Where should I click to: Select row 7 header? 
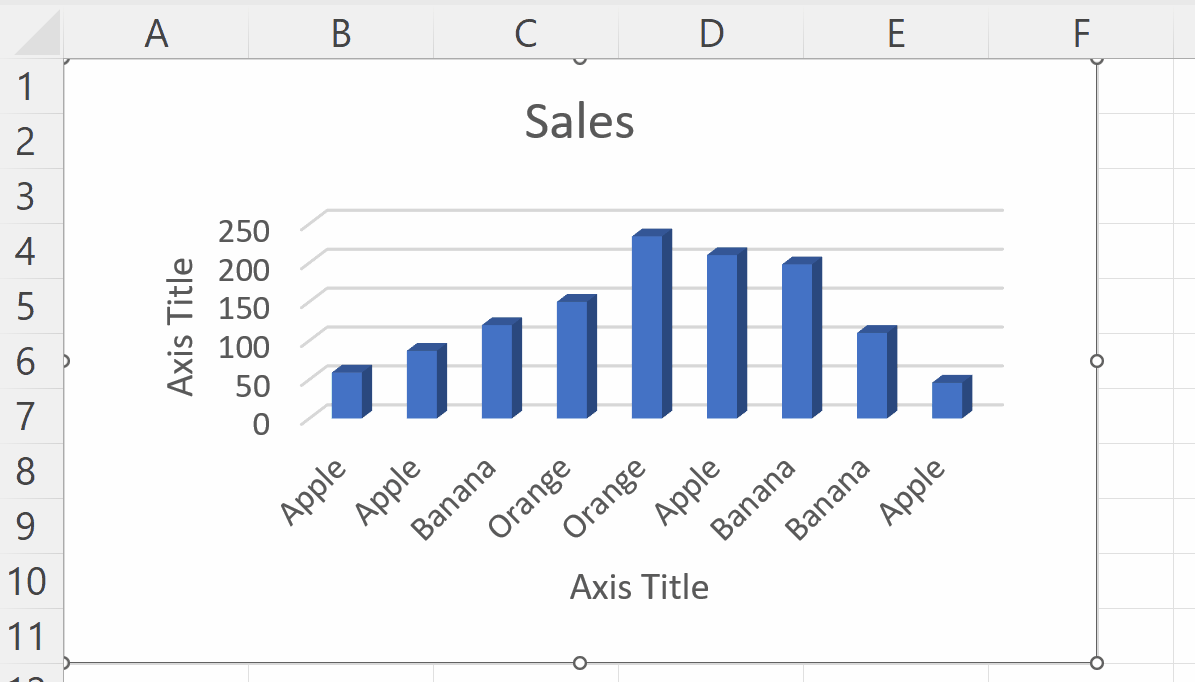coord(27,417)
